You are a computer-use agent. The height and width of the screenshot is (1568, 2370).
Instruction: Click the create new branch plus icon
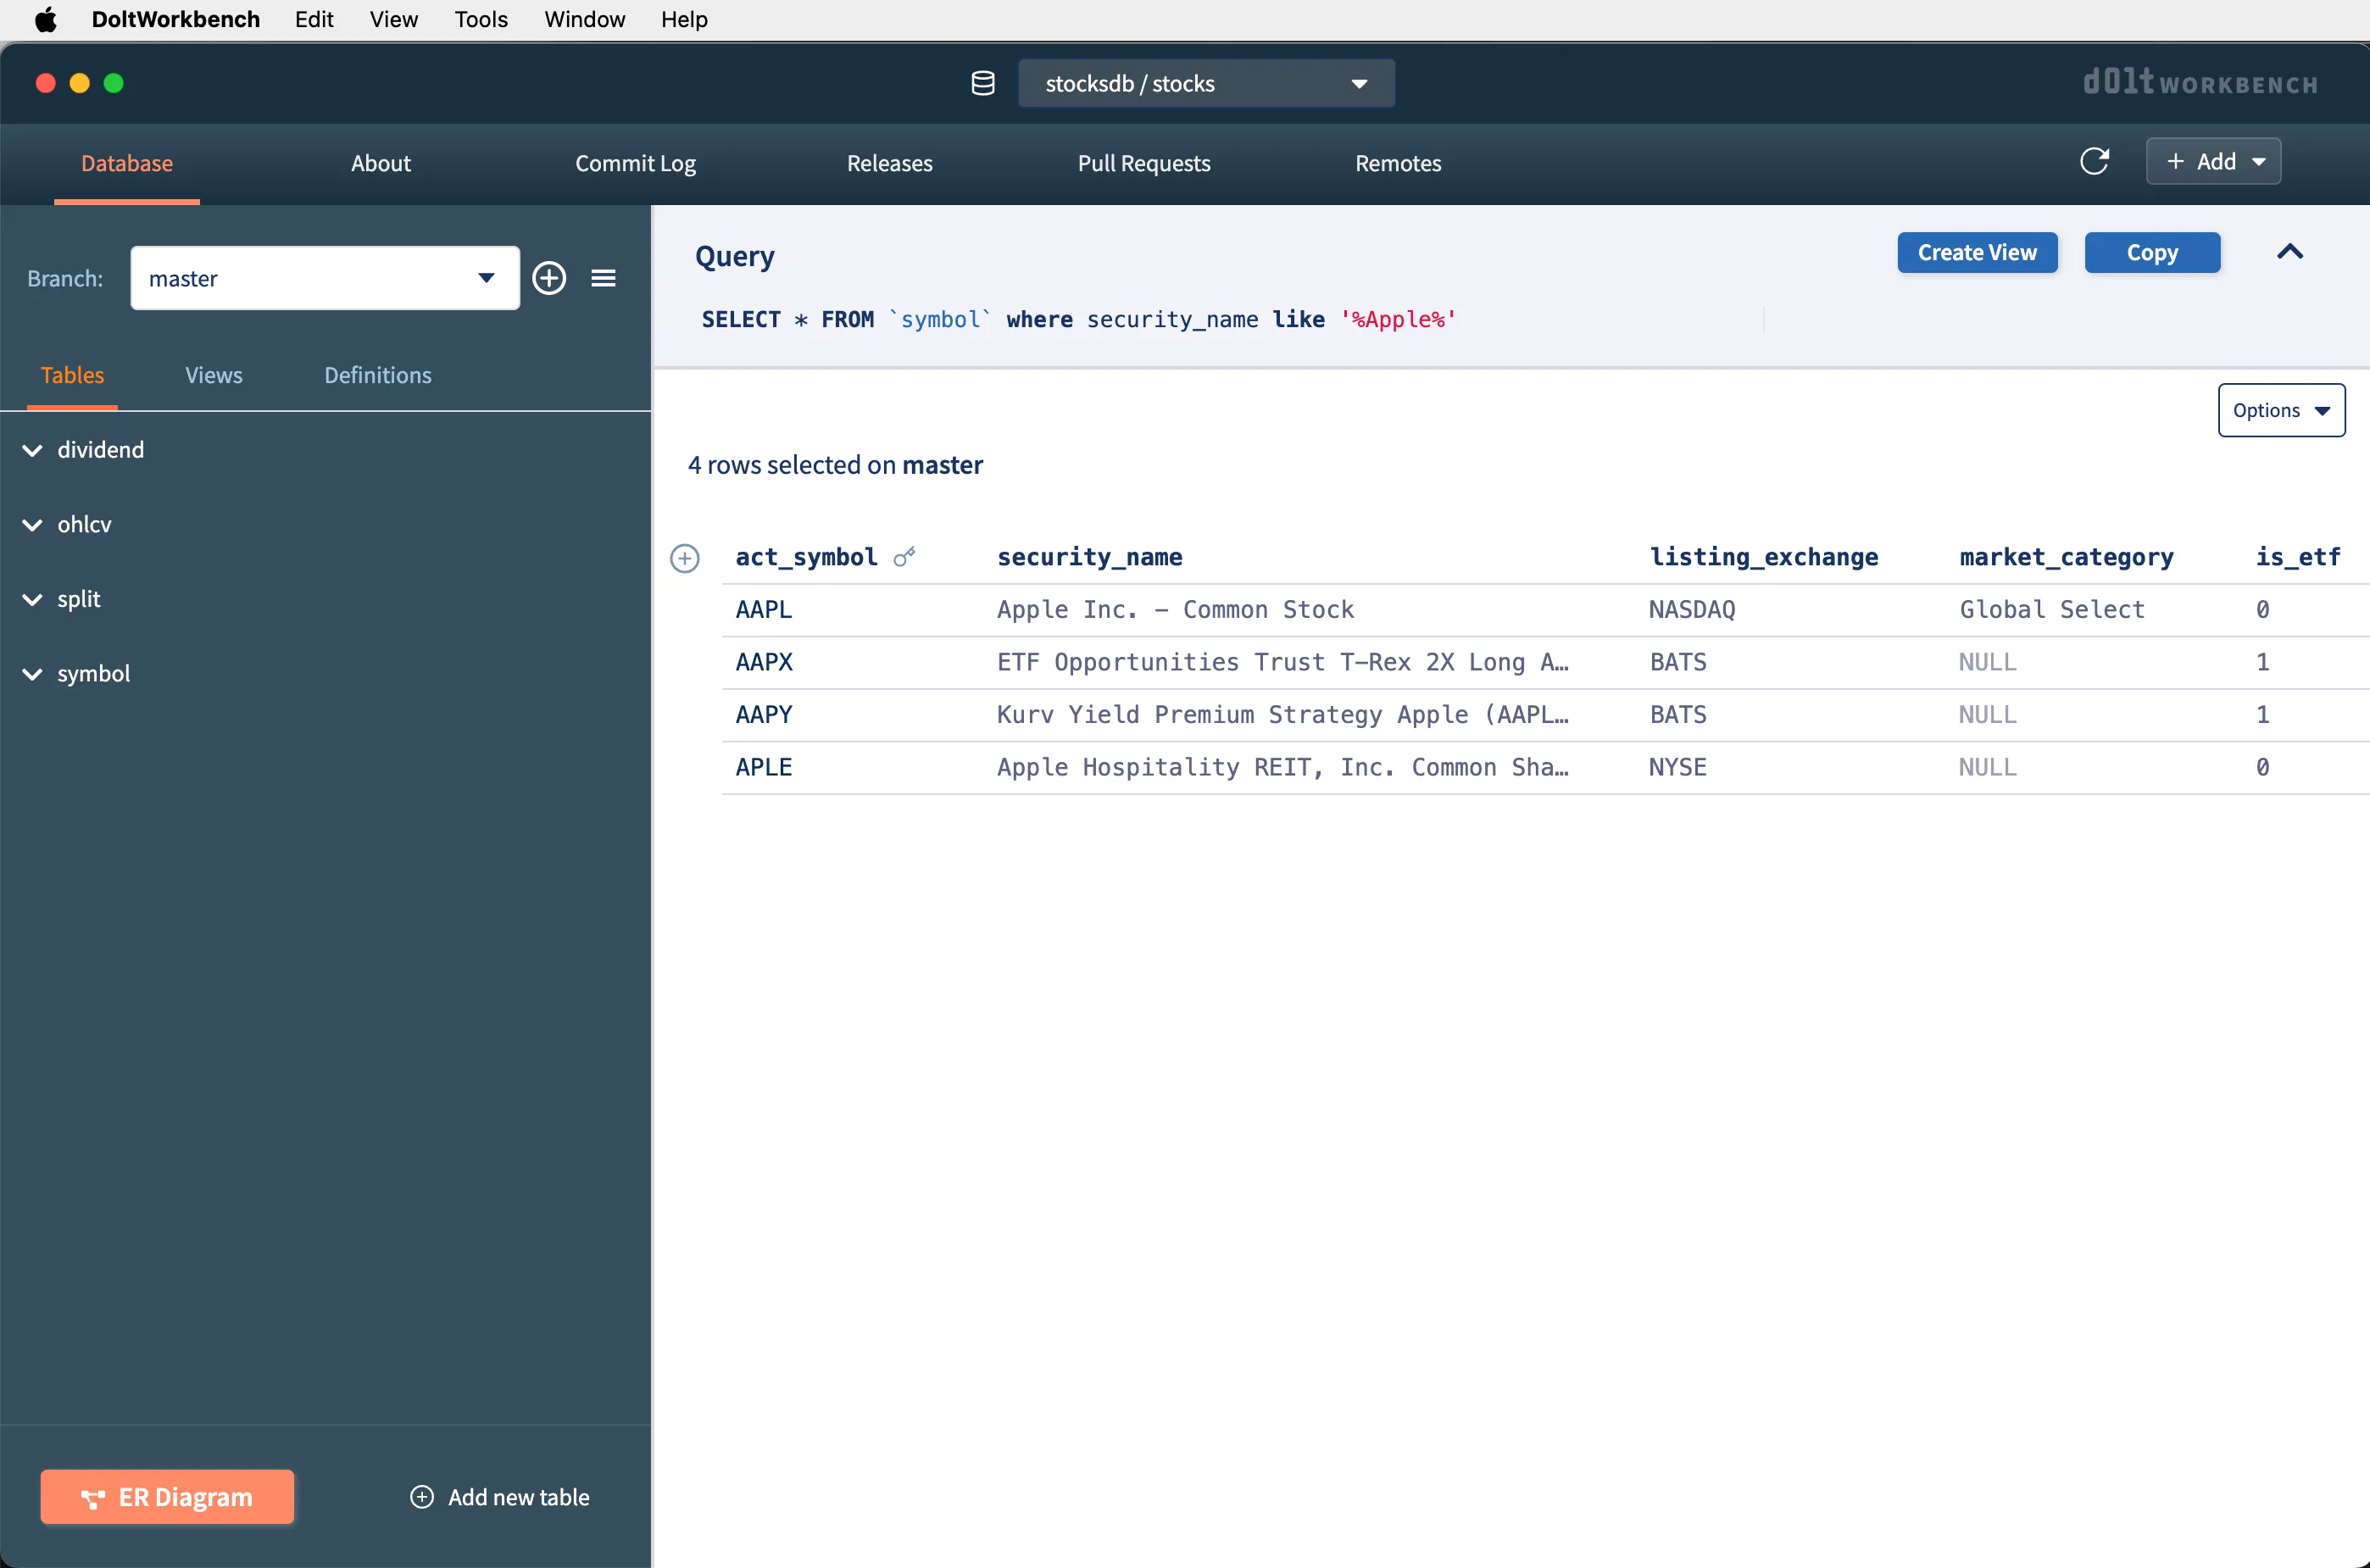pyautogui.click(x=549, y=278)
